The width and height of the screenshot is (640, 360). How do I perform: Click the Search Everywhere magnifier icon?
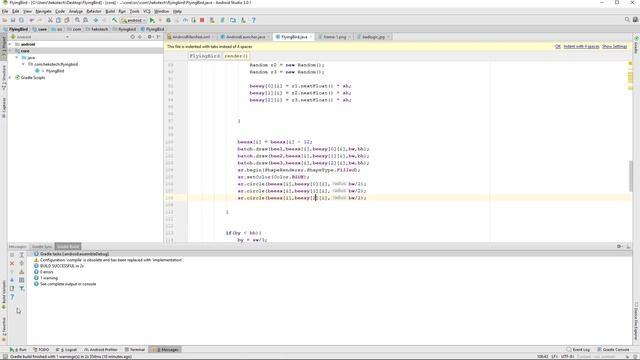627,20
